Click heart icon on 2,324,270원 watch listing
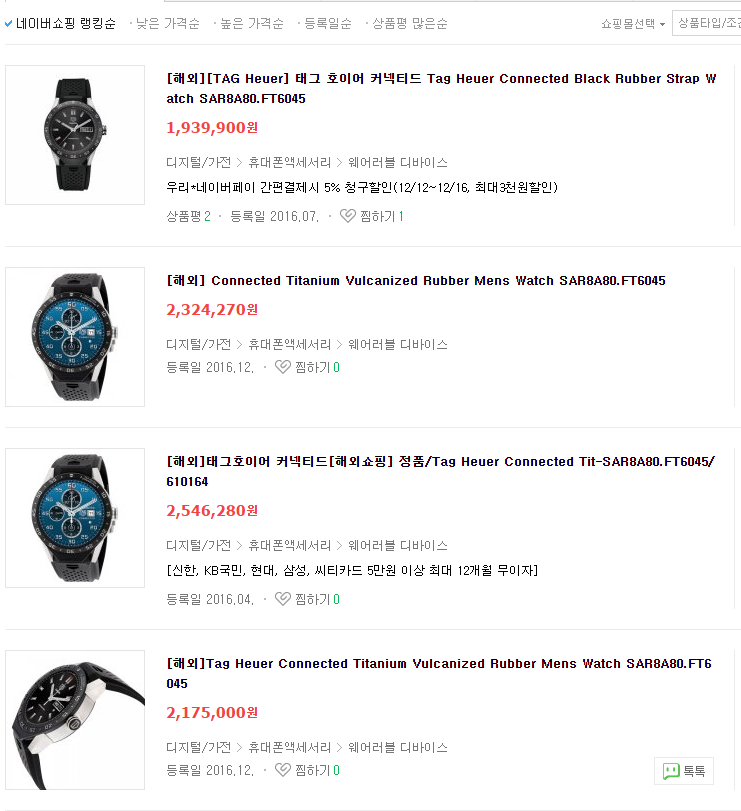This screenshot has width=741, height=811. click(282, 367)
